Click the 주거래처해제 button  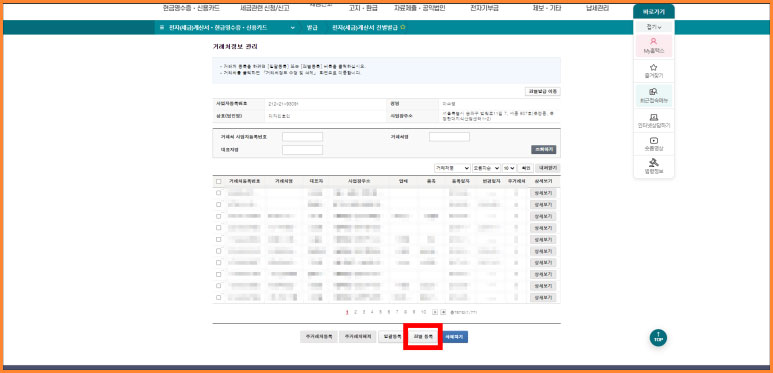tap(358, 337)
